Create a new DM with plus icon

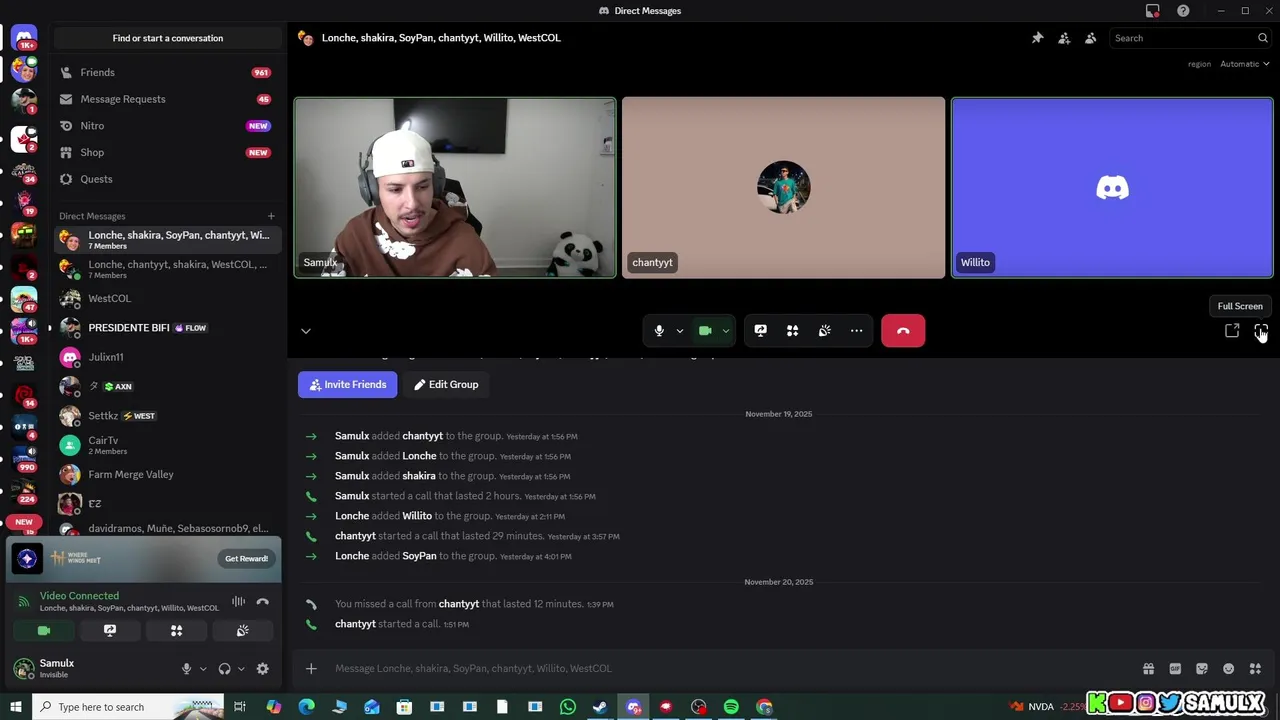pyautogui.click(x=271, y=216)
